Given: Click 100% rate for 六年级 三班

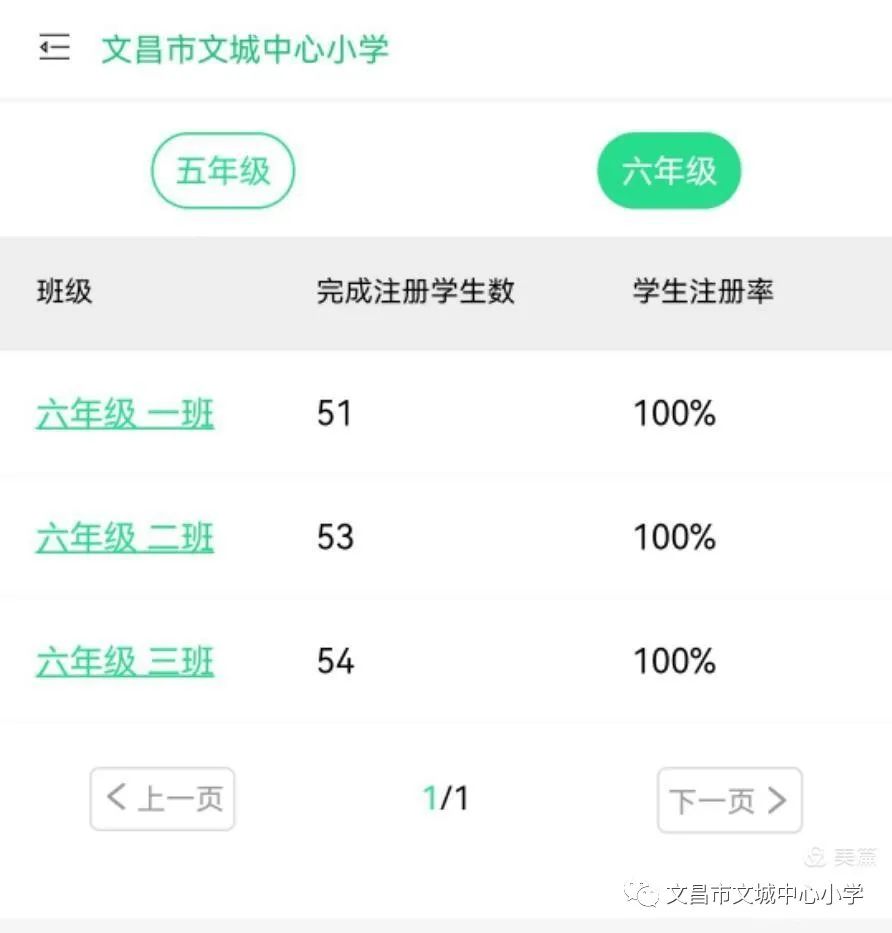Looking at the screenshot, I should pos(675,662).
